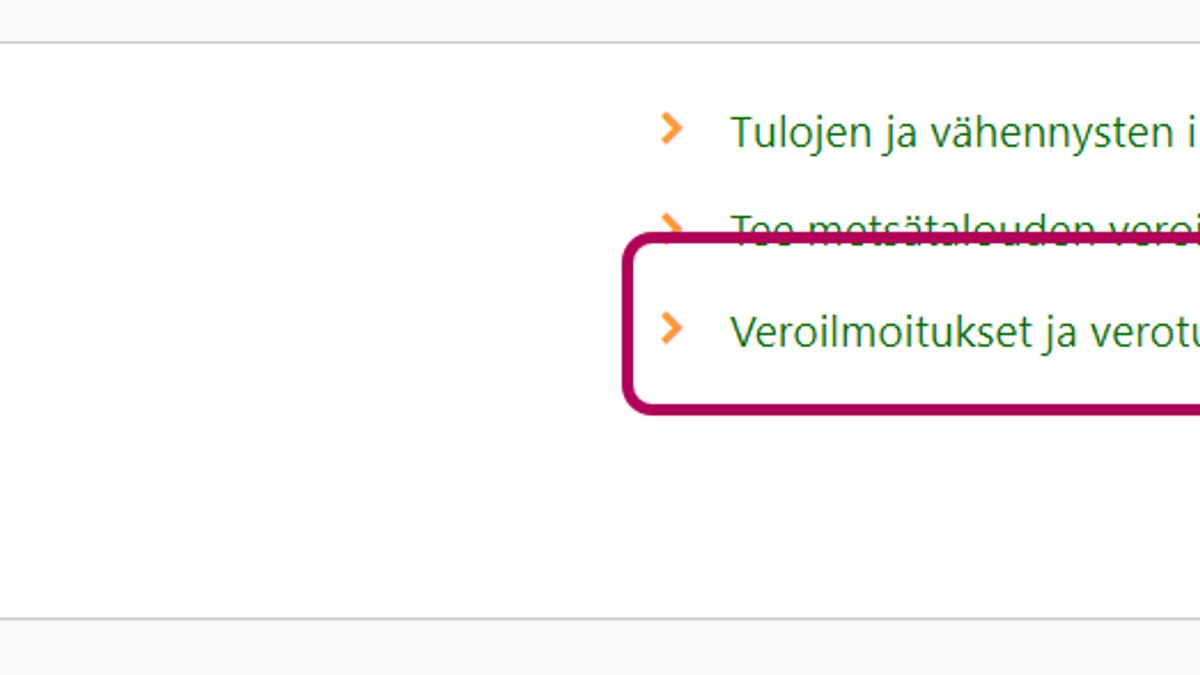Click the orange chevron beside Veroilmoitukset ja verotus
1200x675 pixels.
point(671,327)
